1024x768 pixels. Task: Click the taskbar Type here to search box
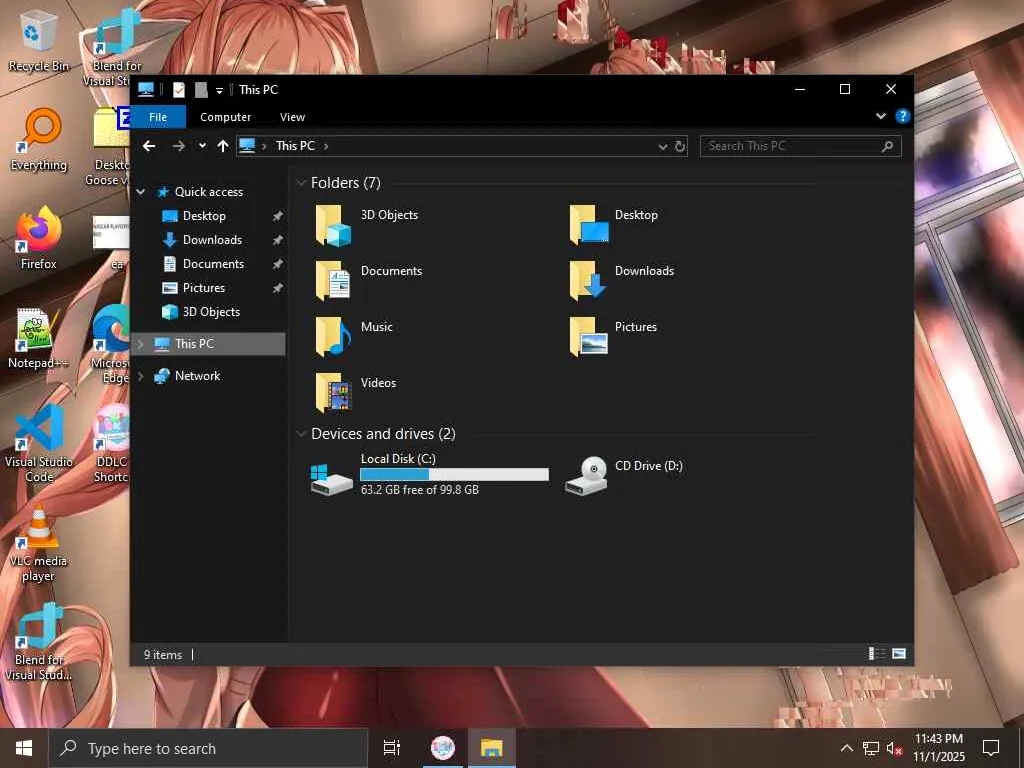tap(208, 748)
